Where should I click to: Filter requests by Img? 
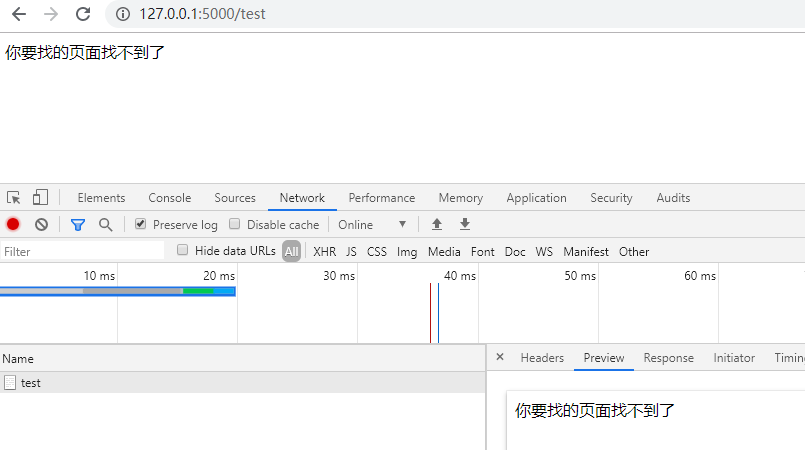pyautogui.click(x=407, y=252)
